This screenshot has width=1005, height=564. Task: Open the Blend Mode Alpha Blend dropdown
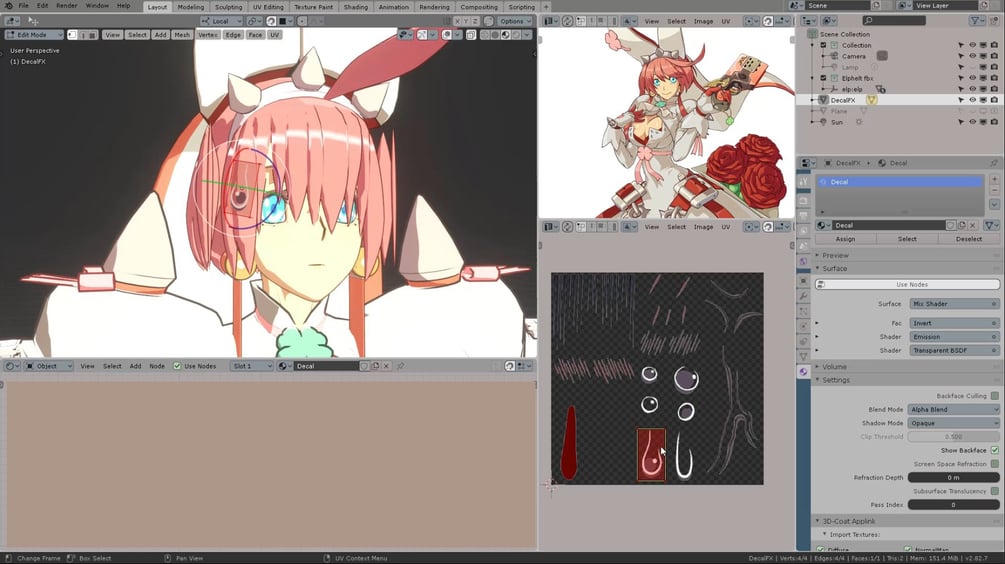coord(954,409)
